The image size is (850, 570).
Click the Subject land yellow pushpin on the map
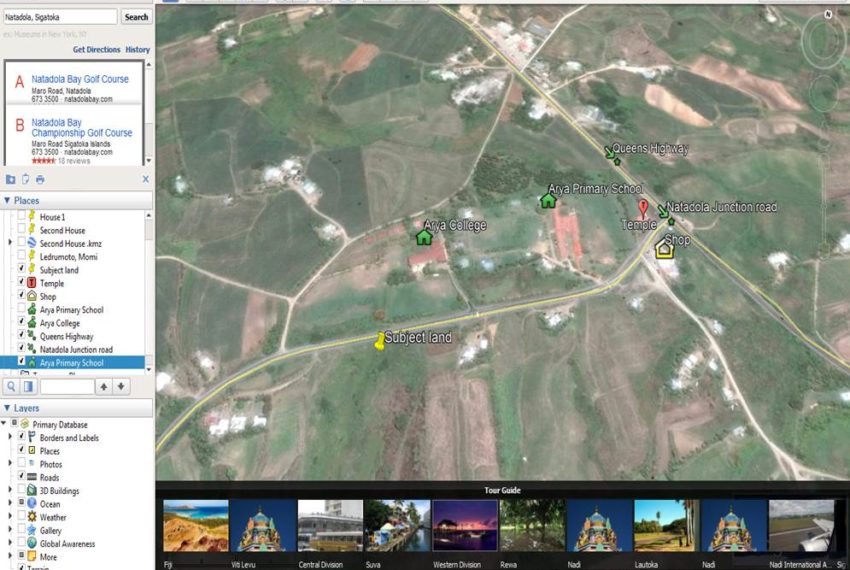click(x=379, y=342)
